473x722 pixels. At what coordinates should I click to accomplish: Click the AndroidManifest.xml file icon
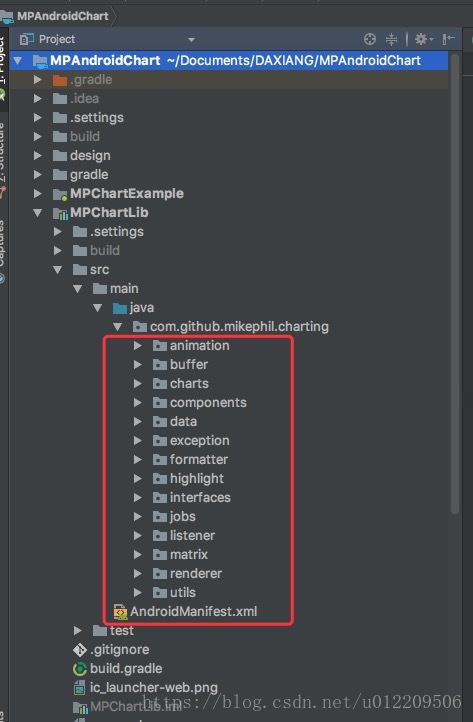[x=120, y=612]
